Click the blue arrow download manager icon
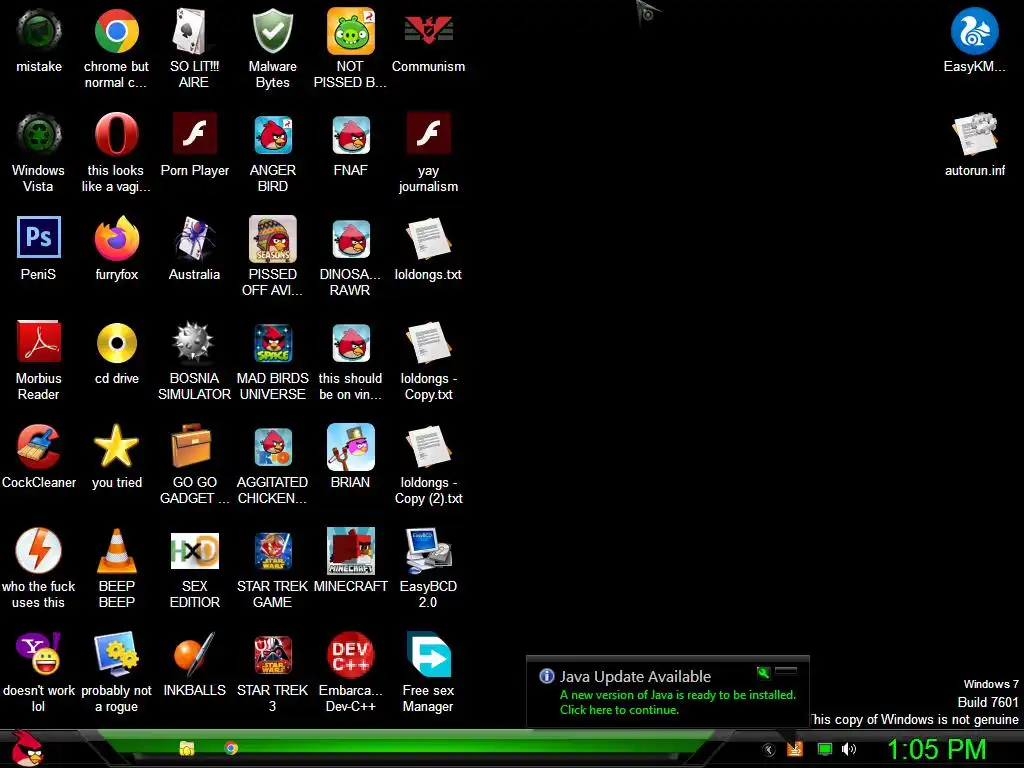The height and width of the screenshot is (768, 1024). [428, 654]
